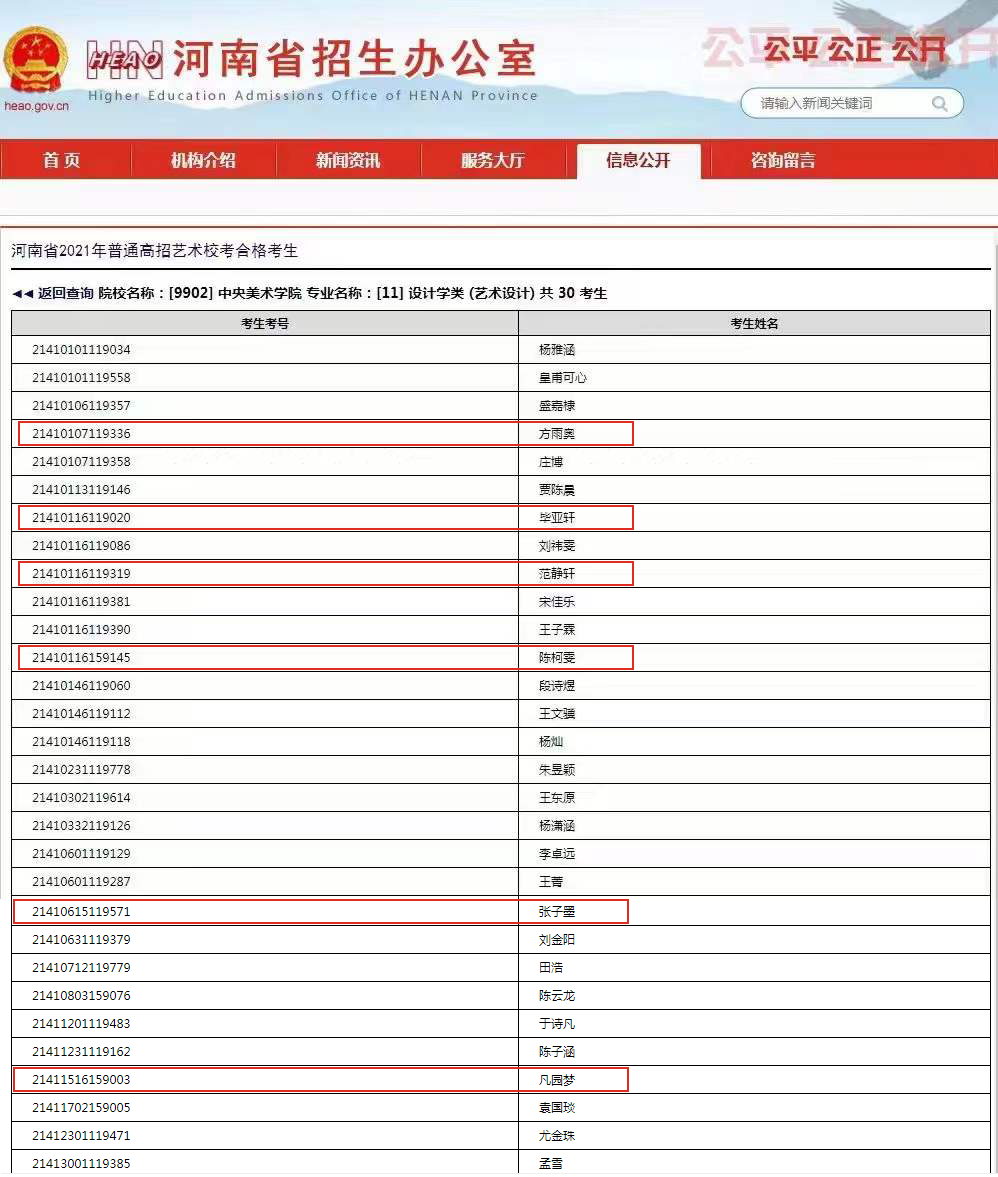Select exam number 21410601119129
The width and height of the screenshot is (998, 1177).
click(81, 854)
